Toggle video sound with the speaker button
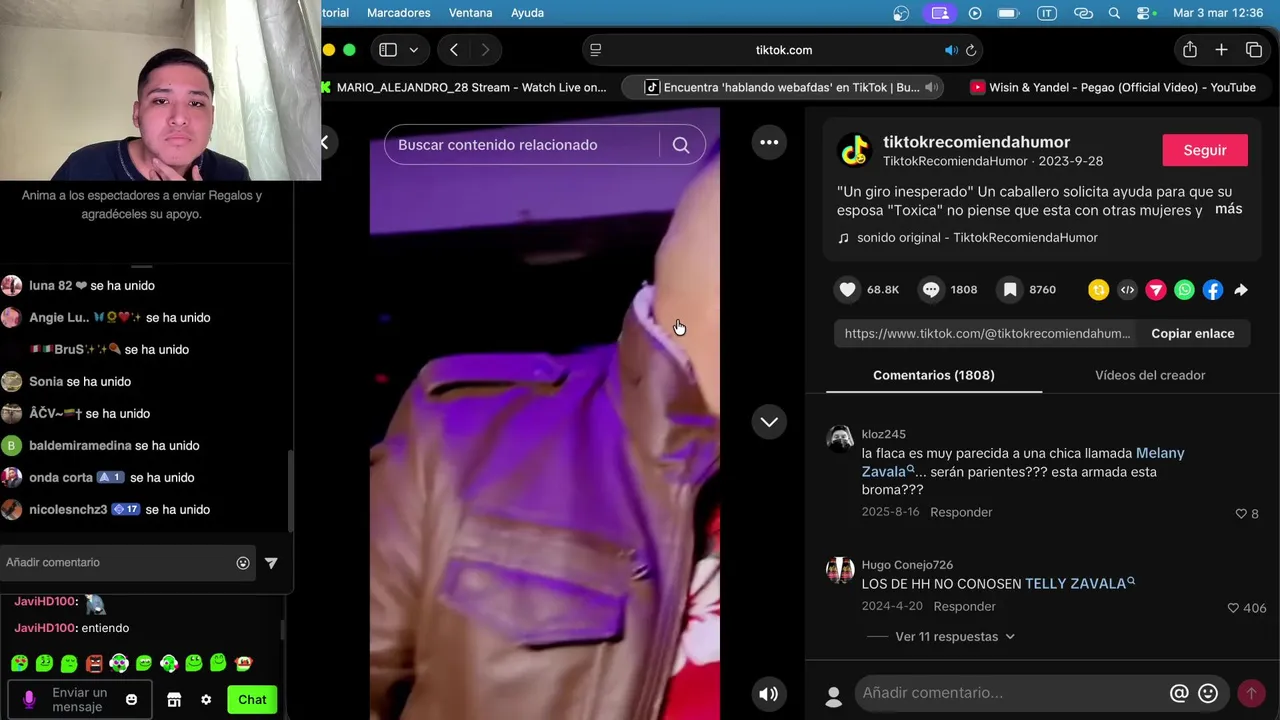The width and height of the screenshot is (1280, 720). coord(768,694)
